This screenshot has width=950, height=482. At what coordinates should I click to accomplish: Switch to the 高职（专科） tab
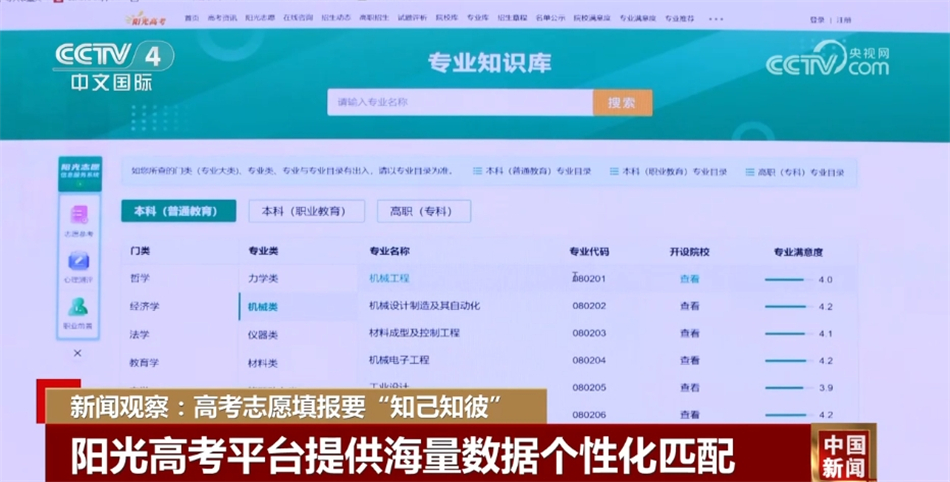422,211
